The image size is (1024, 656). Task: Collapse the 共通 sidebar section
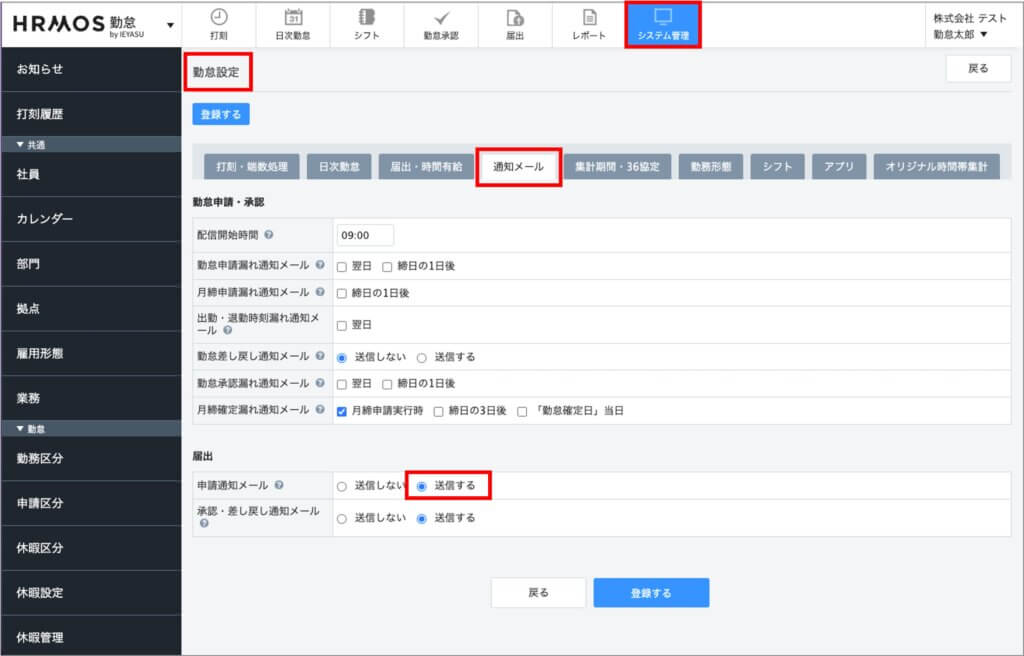pyautogui.click(x=21, y=145)
